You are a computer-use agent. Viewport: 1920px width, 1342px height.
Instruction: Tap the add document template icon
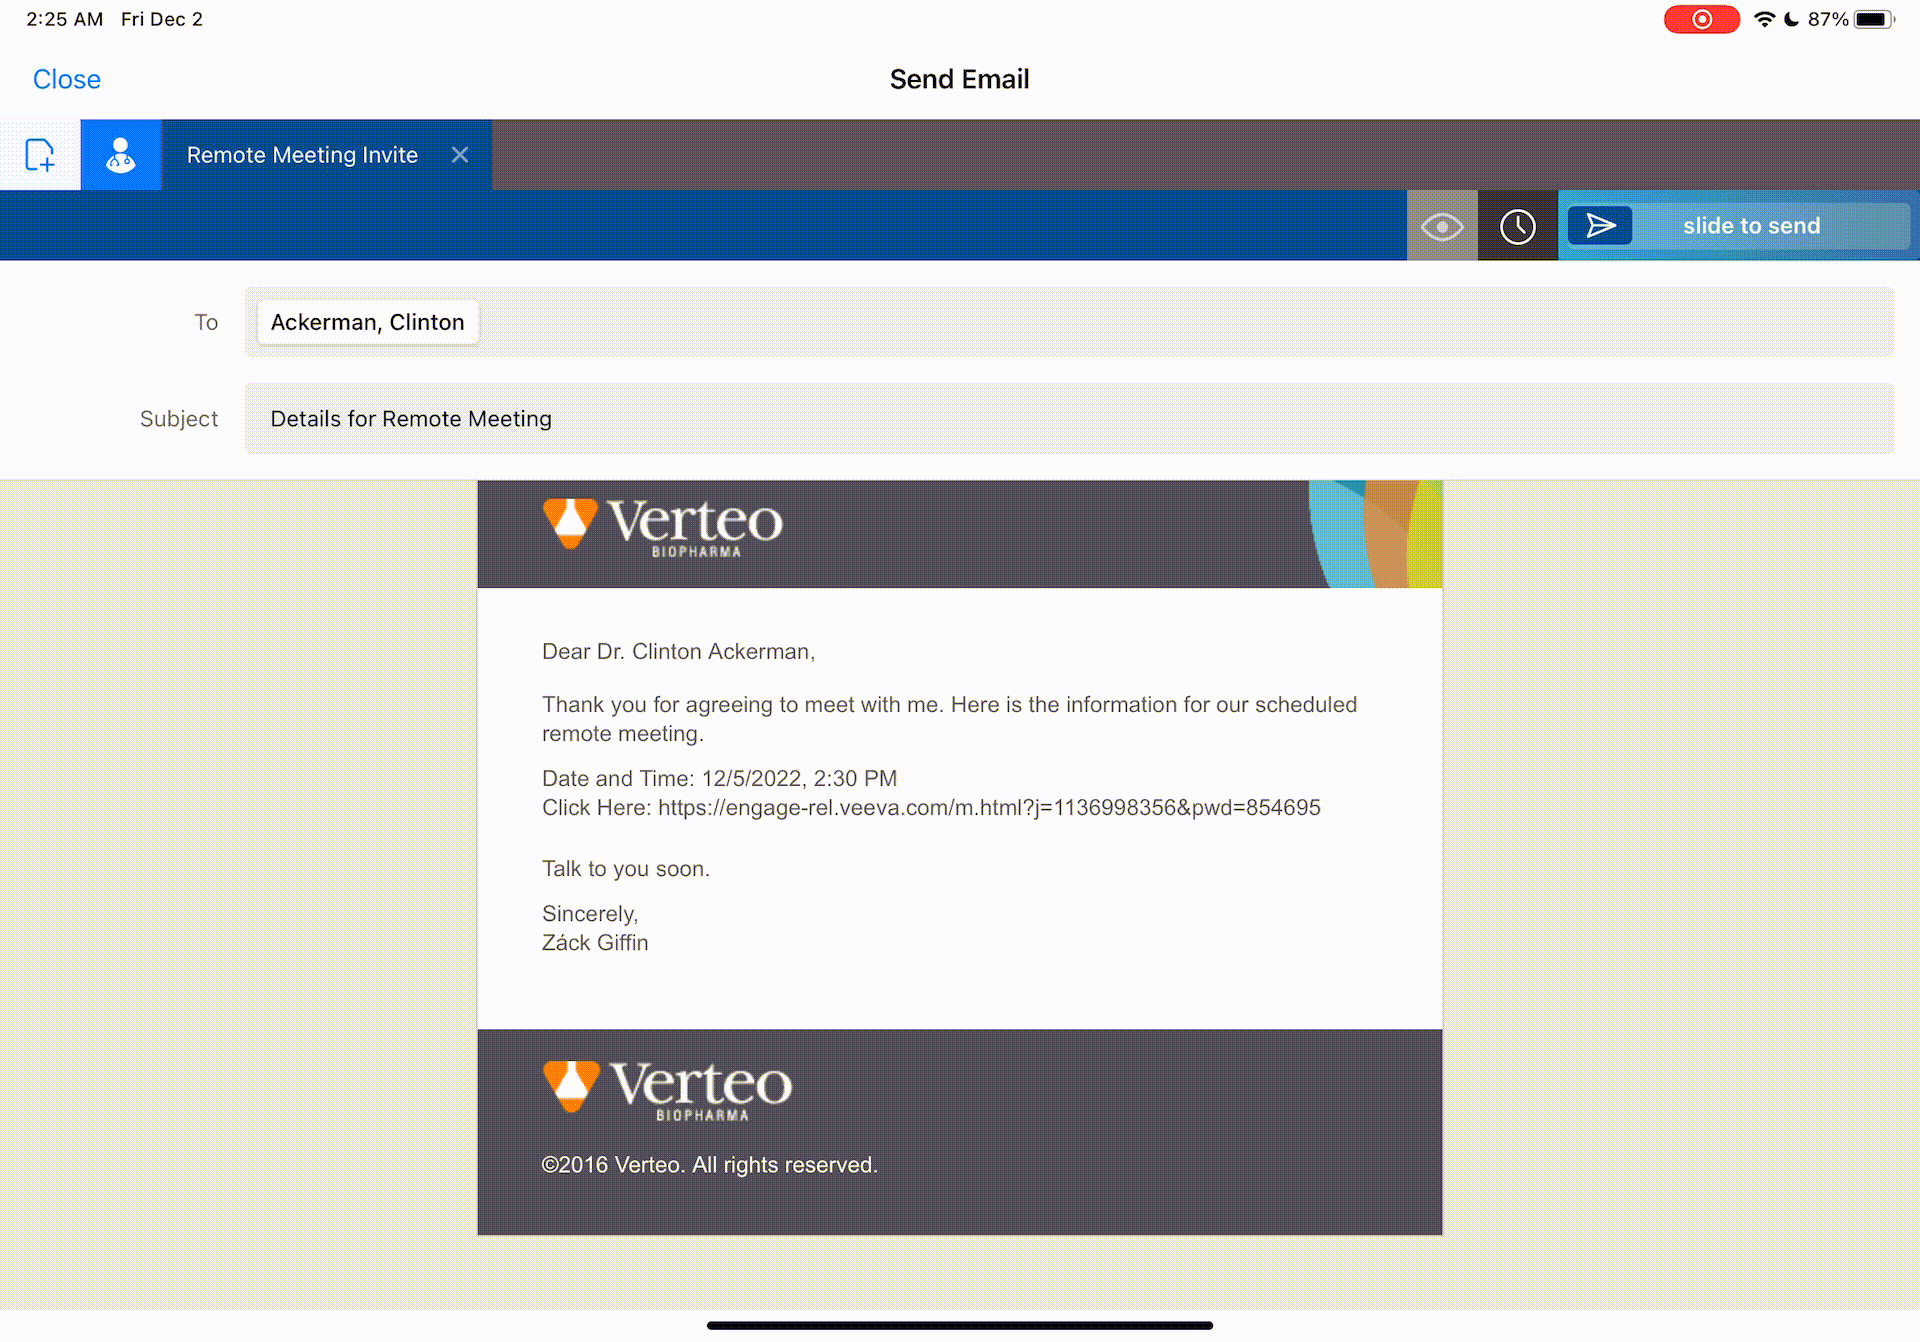click(x=40, y=155)
